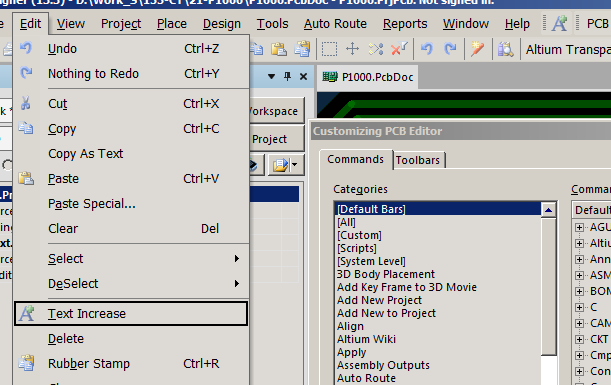Open the folder button dropdown arrow in panel
The width and height of the screenshot is (611, 385).
click(x=295, y=164)
